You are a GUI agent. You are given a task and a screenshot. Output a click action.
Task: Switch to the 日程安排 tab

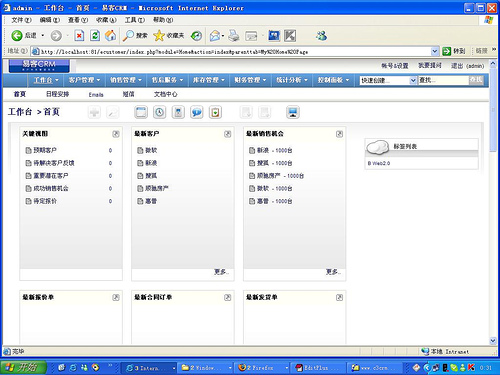click(x=57, y=94)
